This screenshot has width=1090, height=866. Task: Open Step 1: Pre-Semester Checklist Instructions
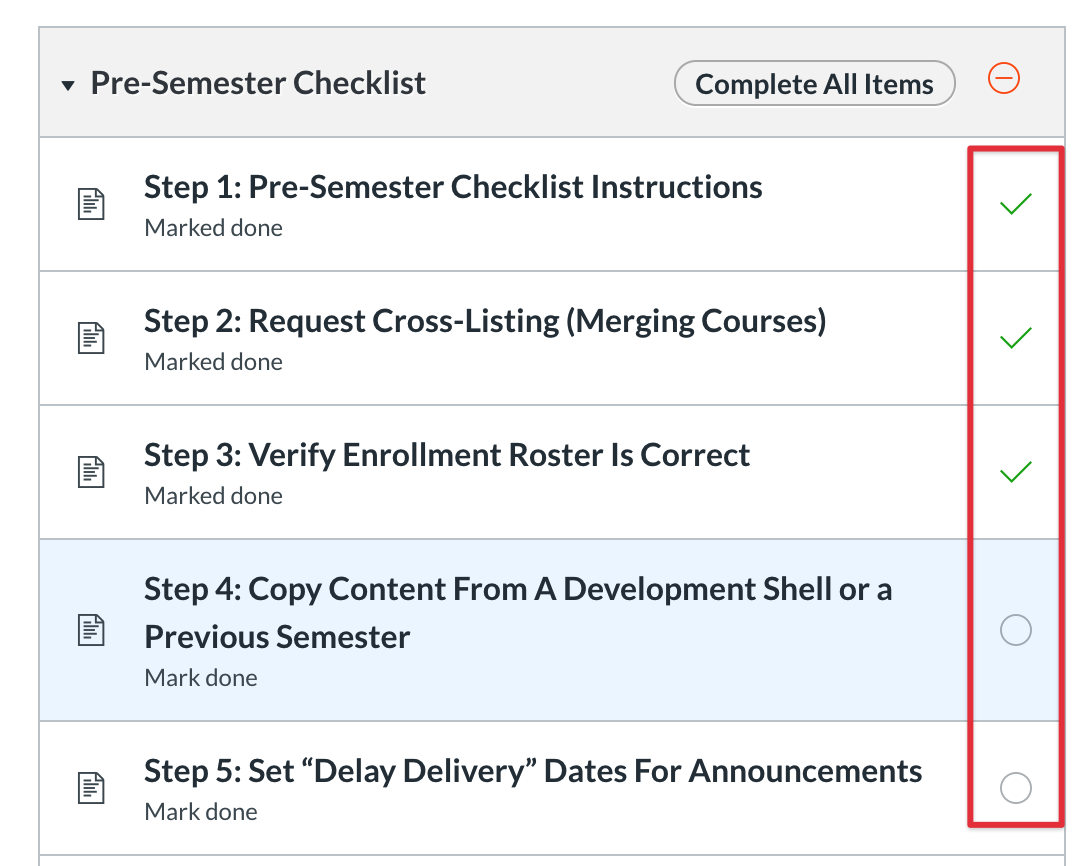click(x=453, y=187)
